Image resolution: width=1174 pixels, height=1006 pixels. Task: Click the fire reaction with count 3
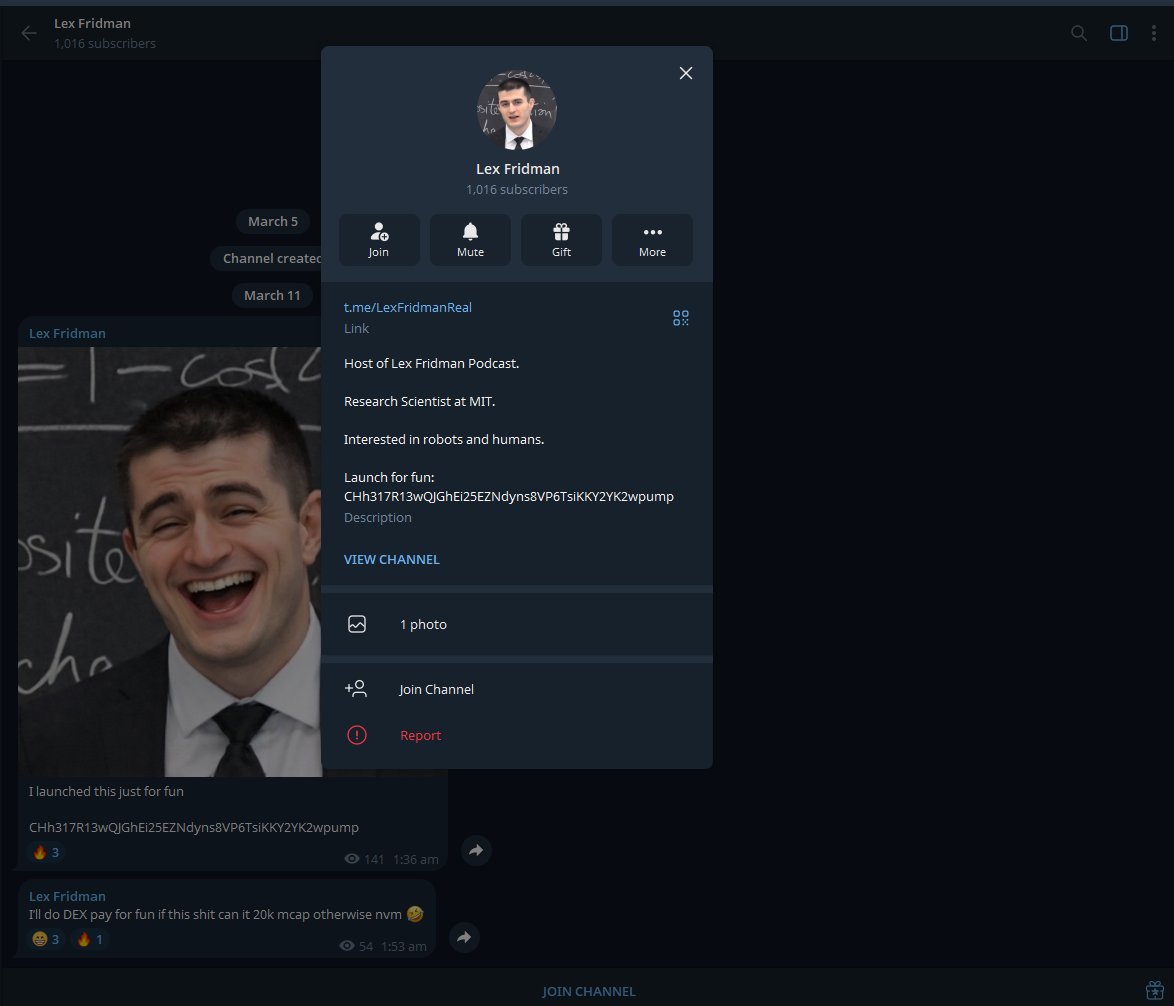[46, 853]
